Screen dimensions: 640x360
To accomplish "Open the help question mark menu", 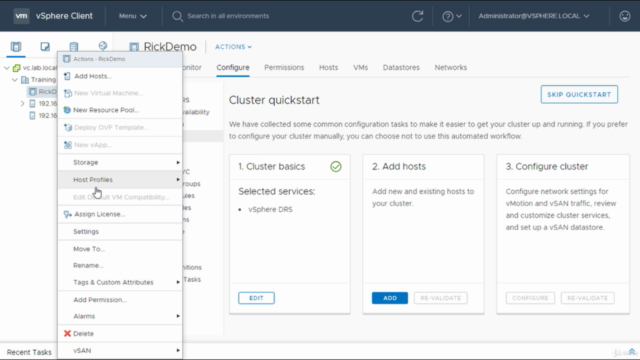I will tap(451, 16).
